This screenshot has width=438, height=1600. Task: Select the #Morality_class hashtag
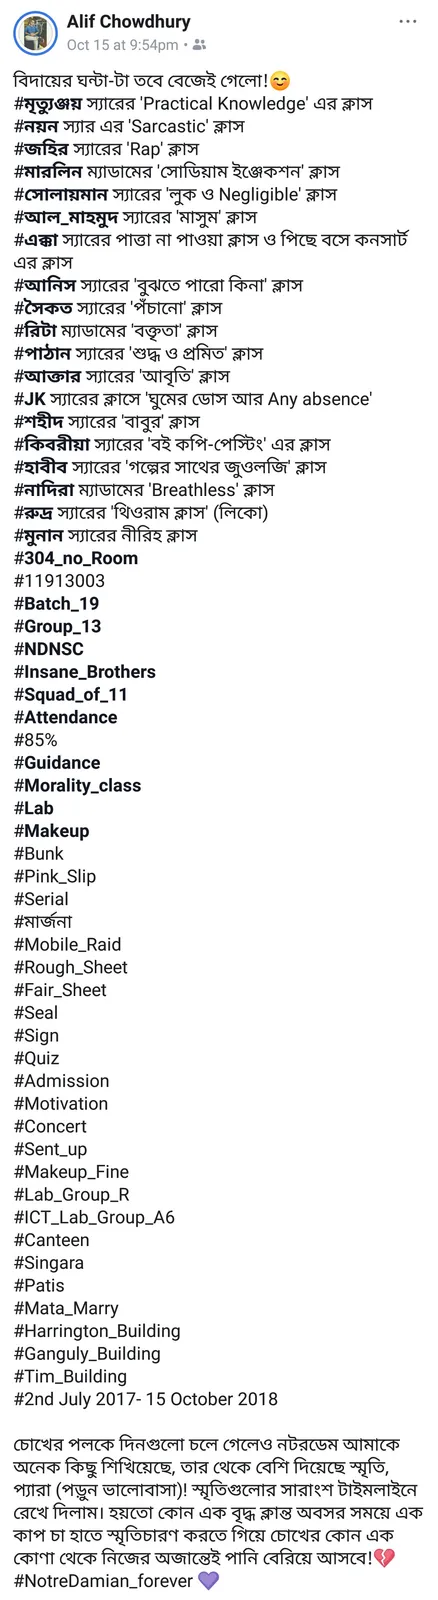pos(78,786)
